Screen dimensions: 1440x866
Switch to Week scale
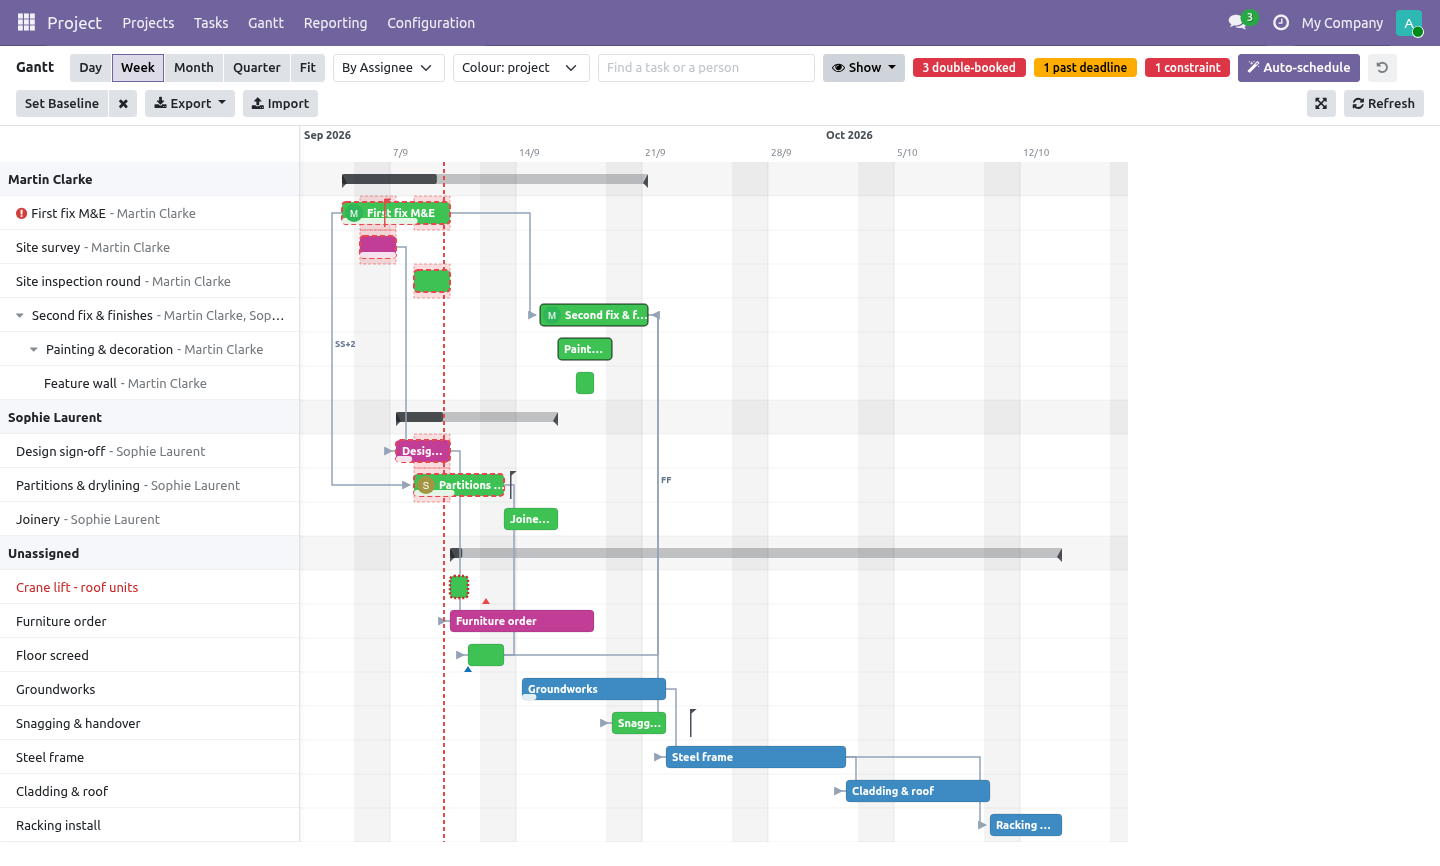click(138, 68)
